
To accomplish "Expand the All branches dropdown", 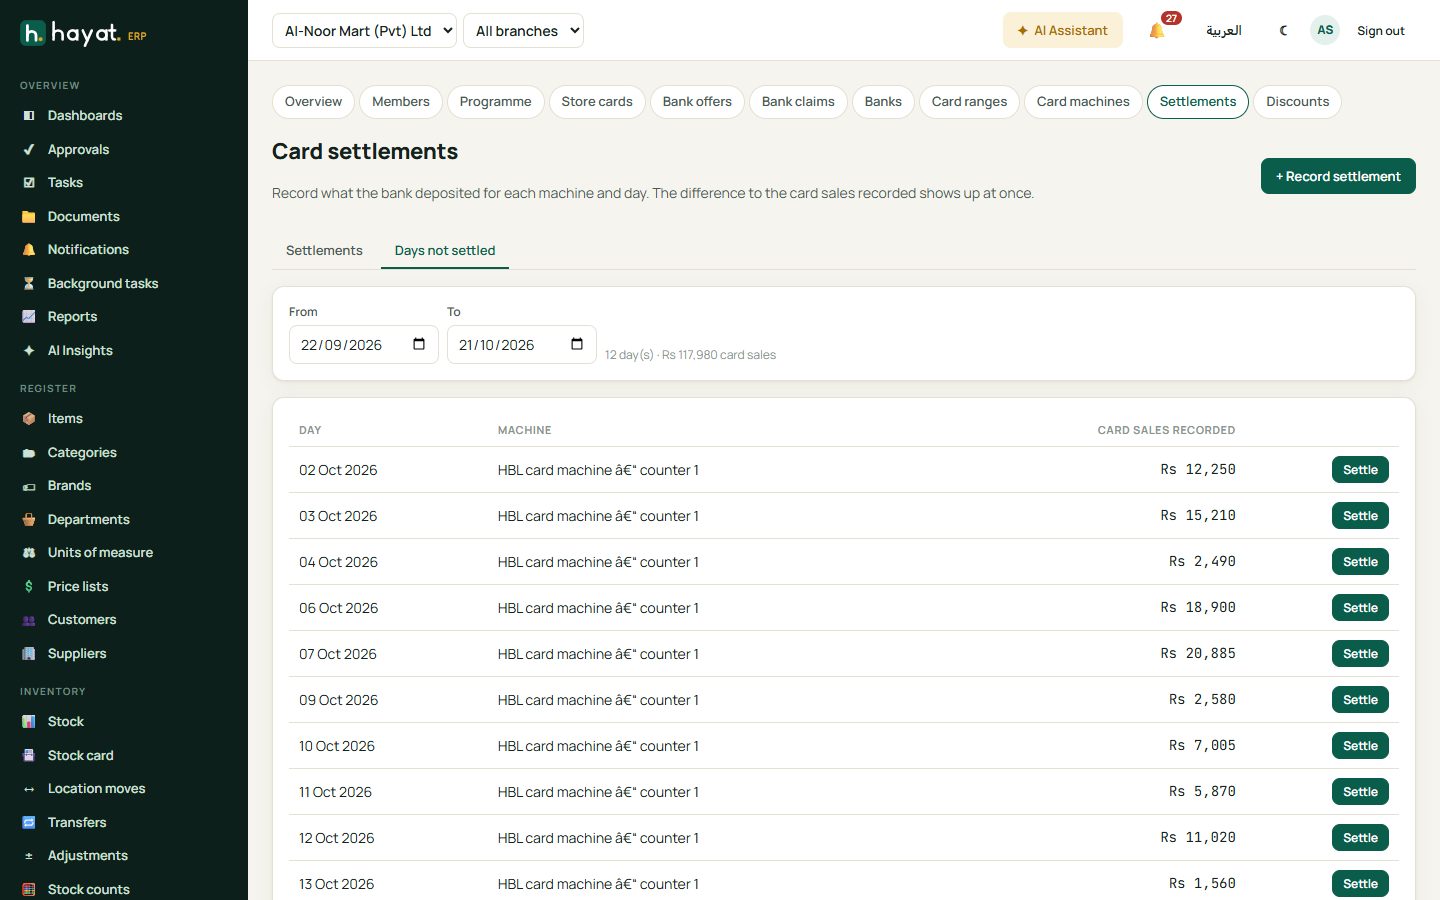I will coord(523,30).
